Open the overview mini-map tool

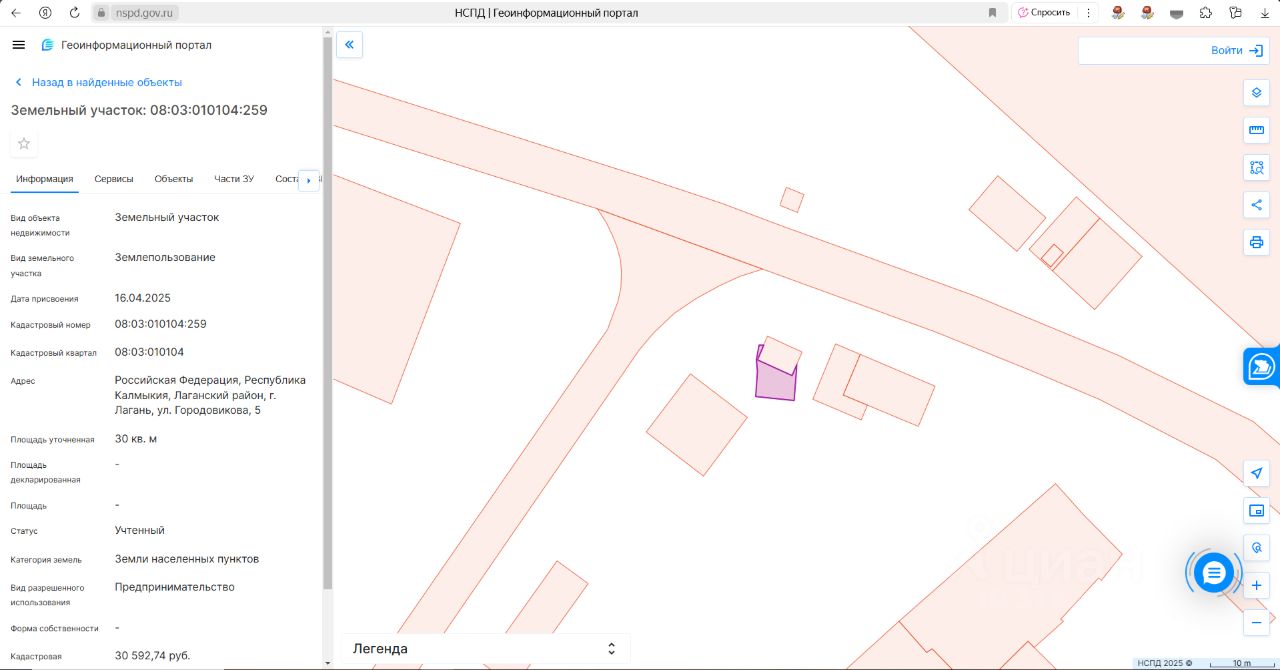(1256, 511)
